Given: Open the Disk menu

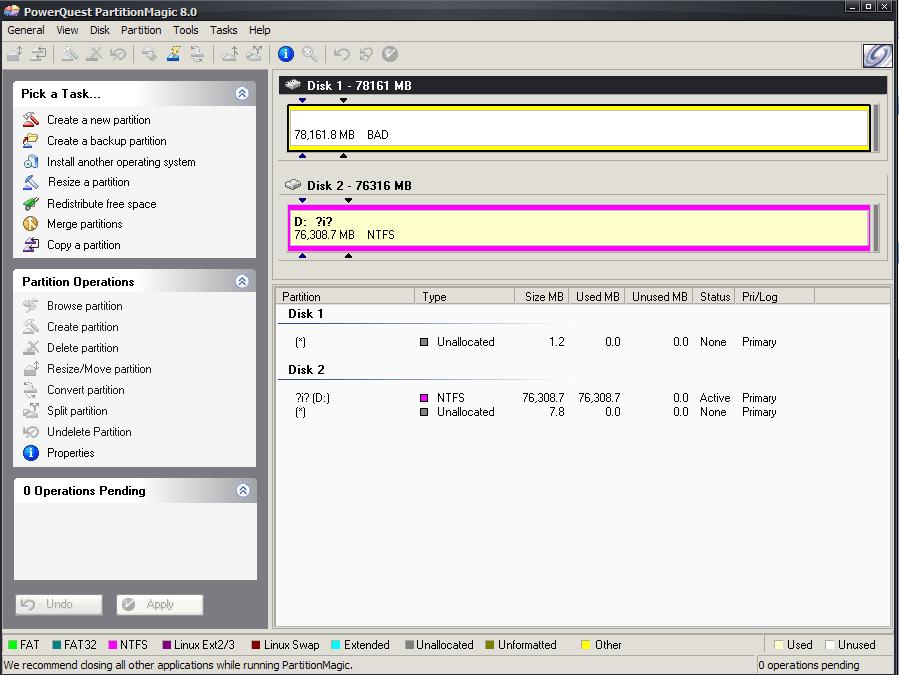Looking at the screenshot, I should tap(100, 30).
